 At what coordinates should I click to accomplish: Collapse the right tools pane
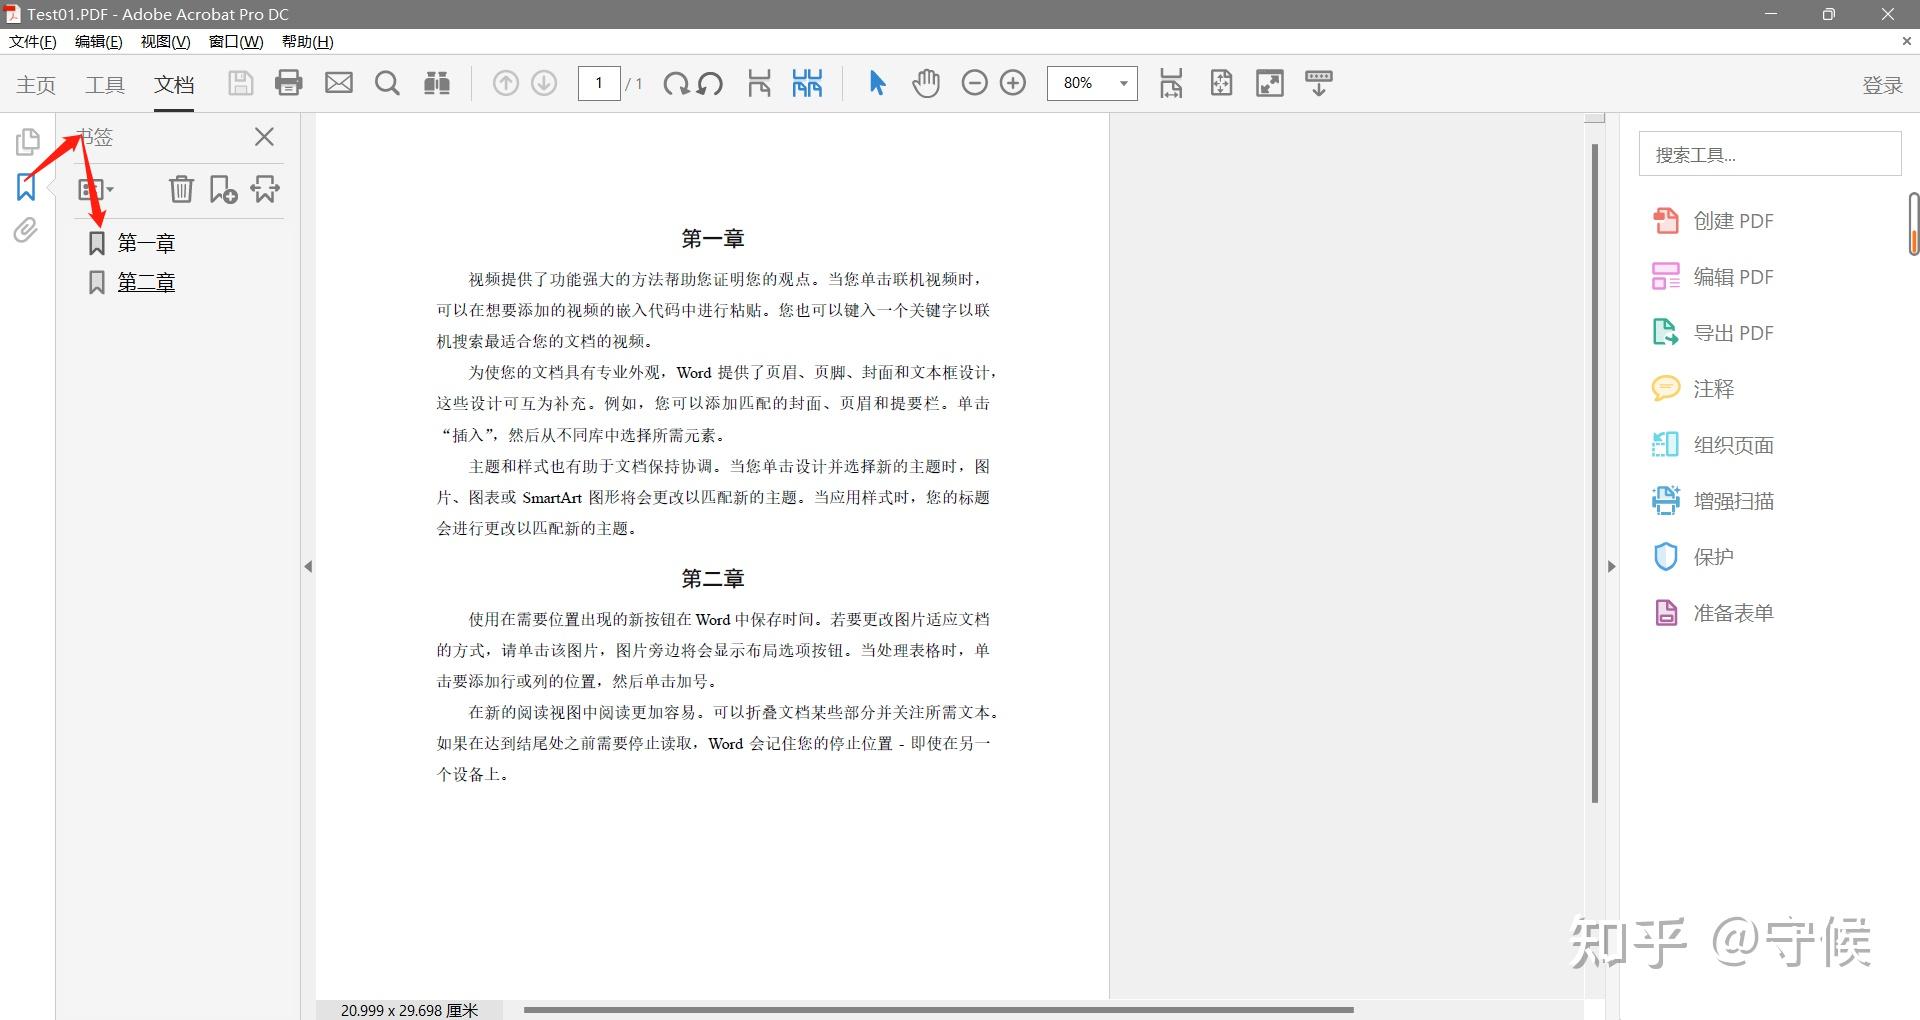pyautogui.click(x=1611, y=566)
